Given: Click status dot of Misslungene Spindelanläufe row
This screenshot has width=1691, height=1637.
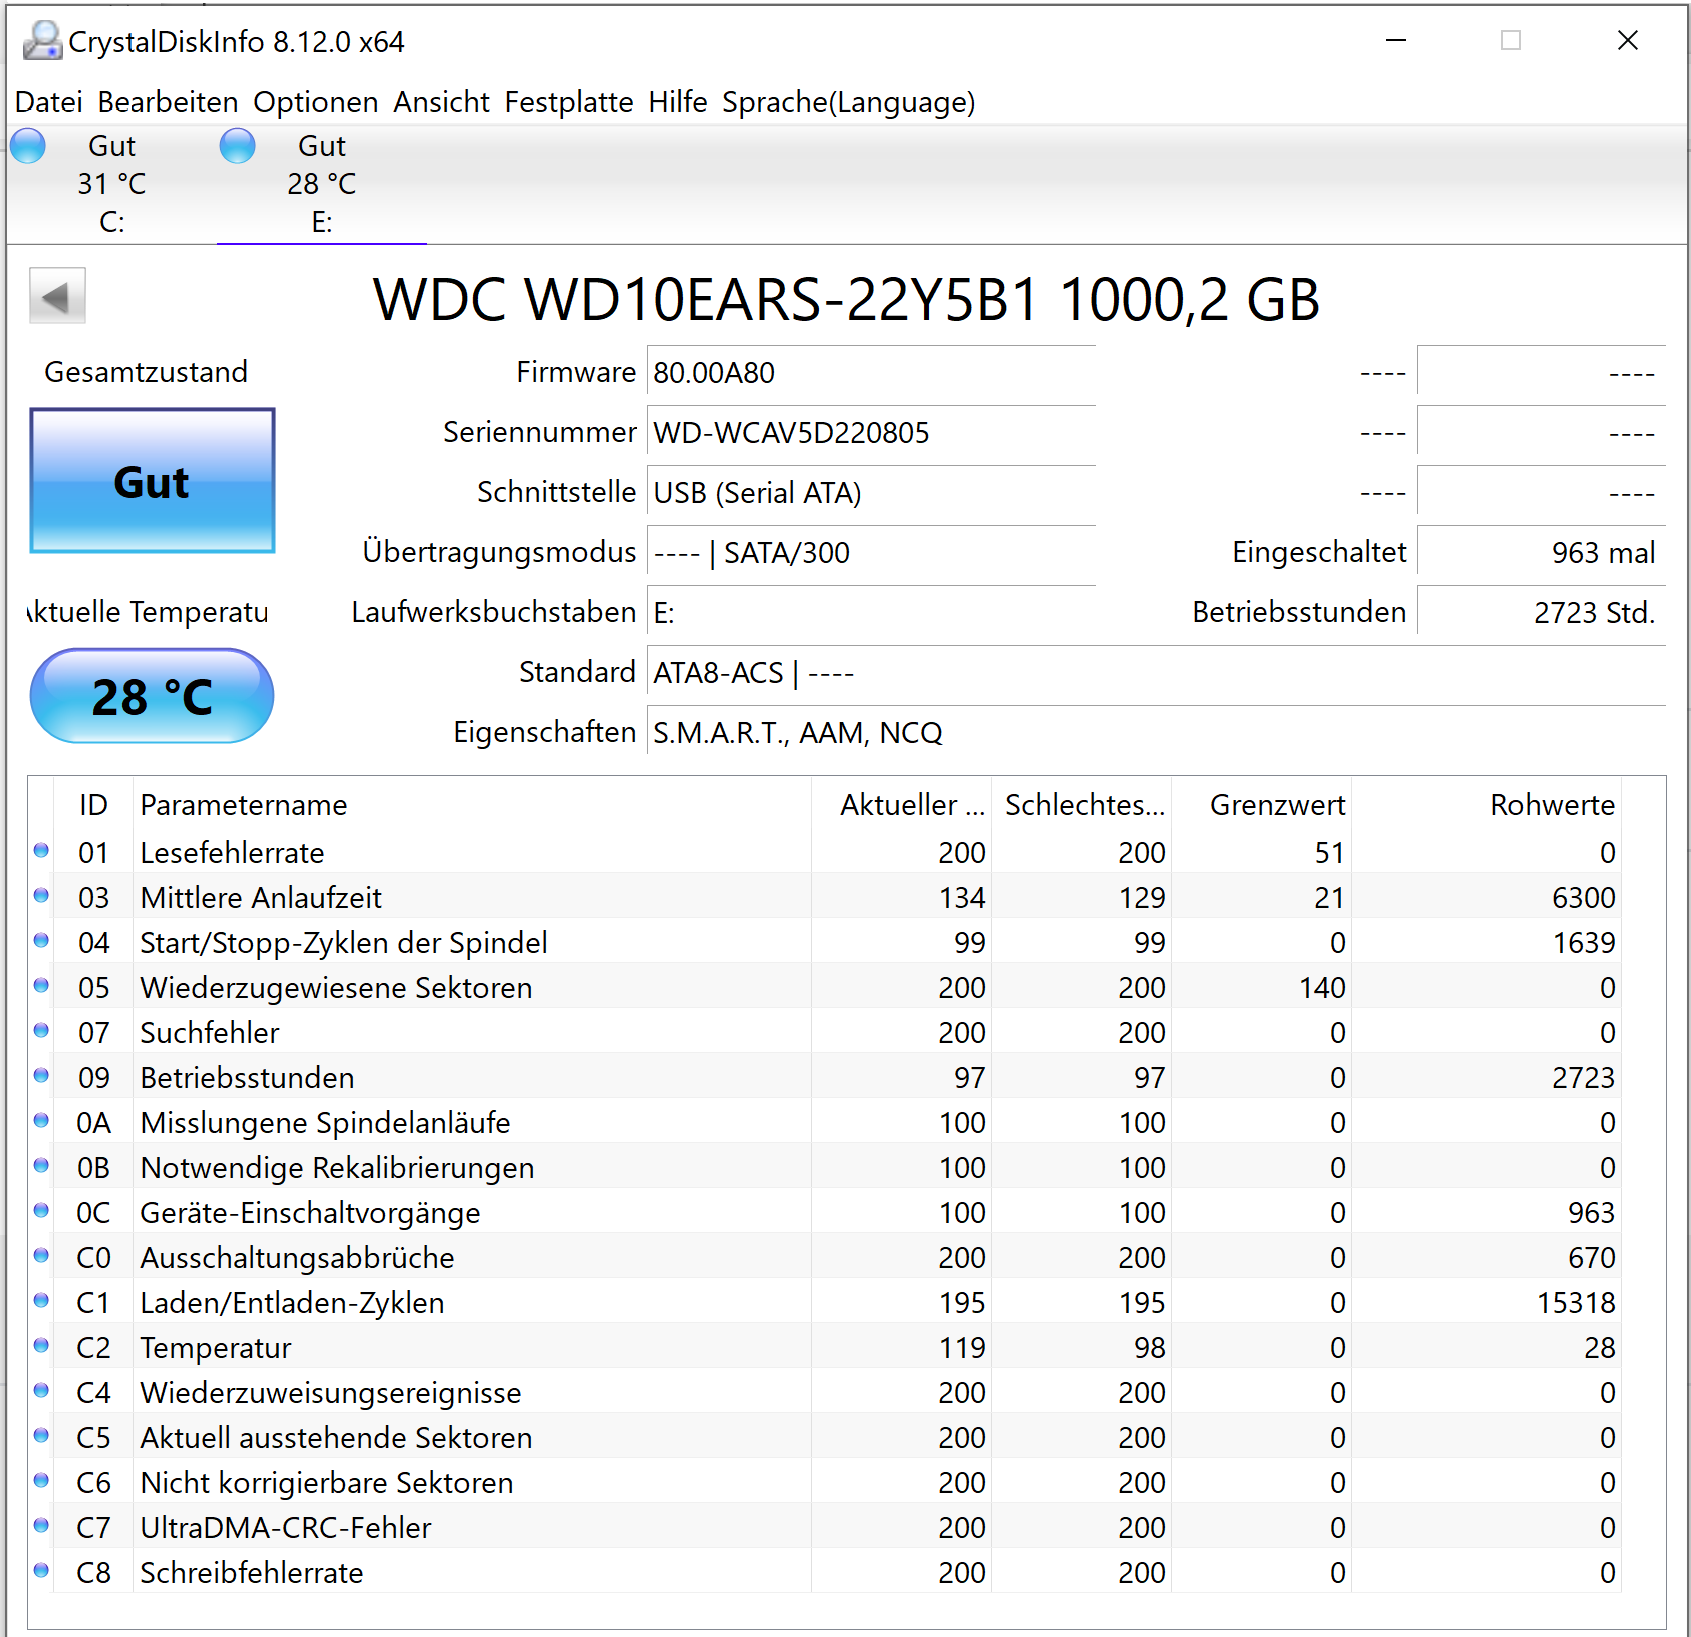Looking at the screenshot, I should 41,1120.
